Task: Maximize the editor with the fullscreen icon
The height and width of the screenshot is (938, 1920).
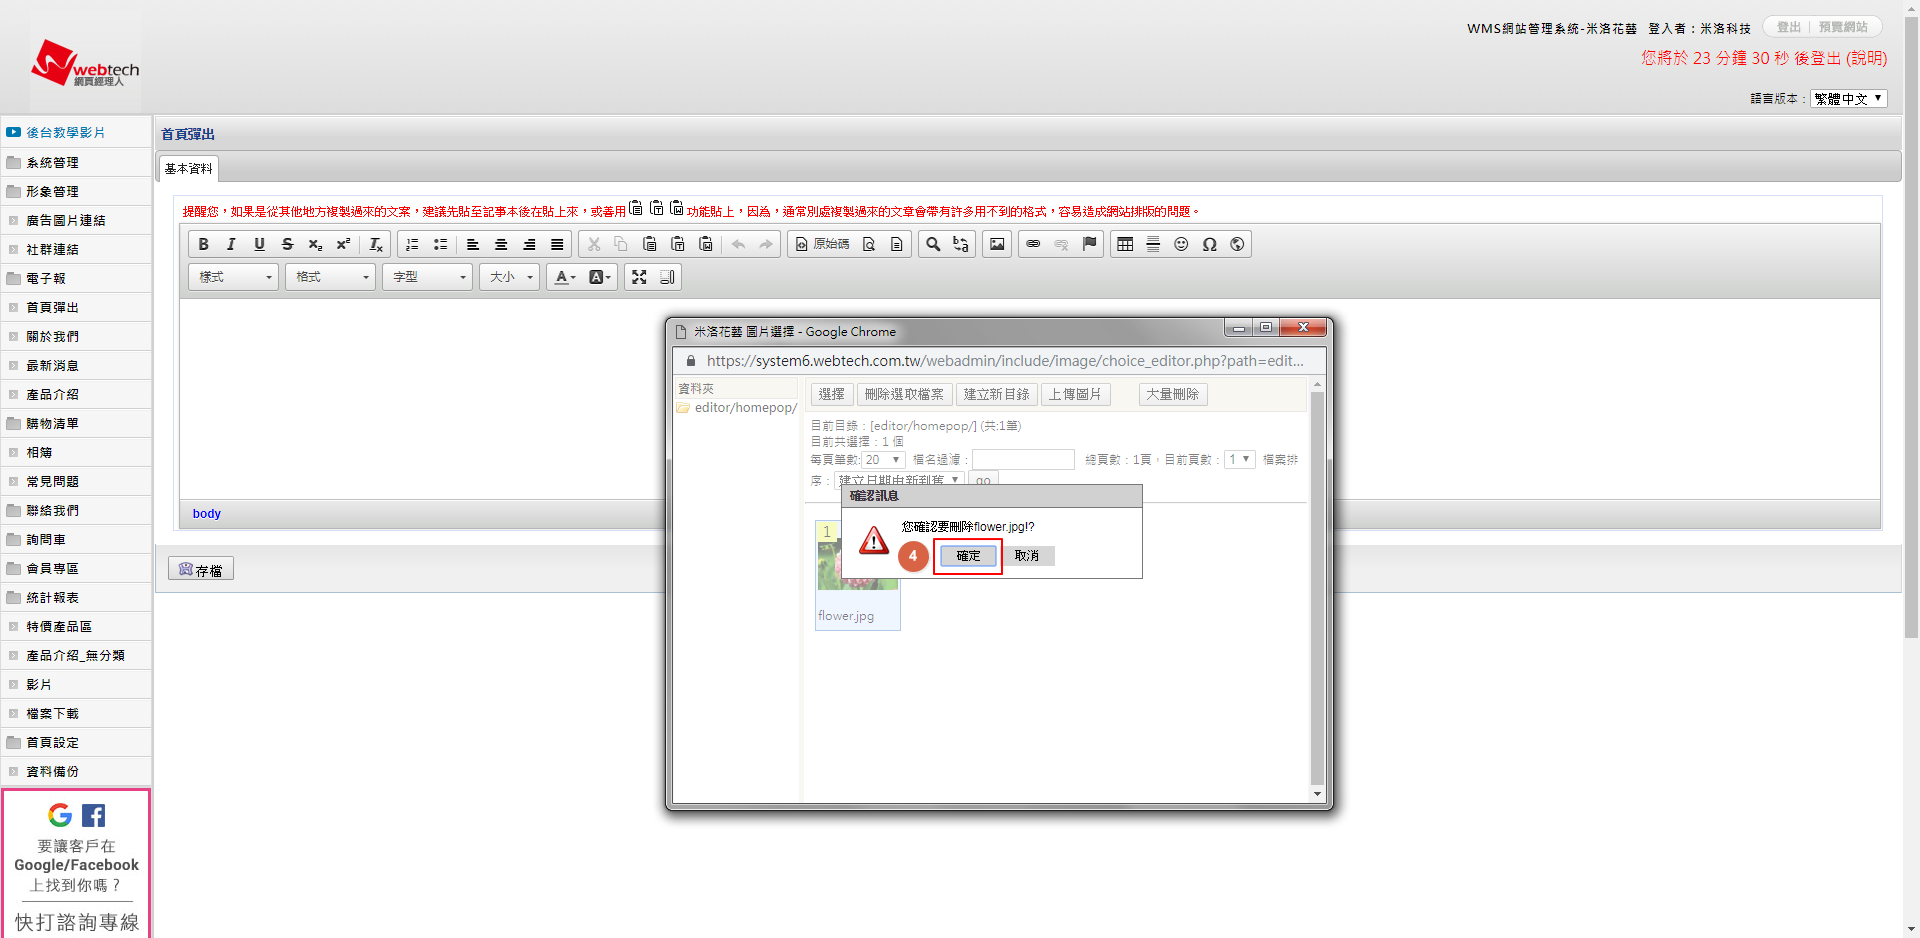Action: (x=639, y=277)
